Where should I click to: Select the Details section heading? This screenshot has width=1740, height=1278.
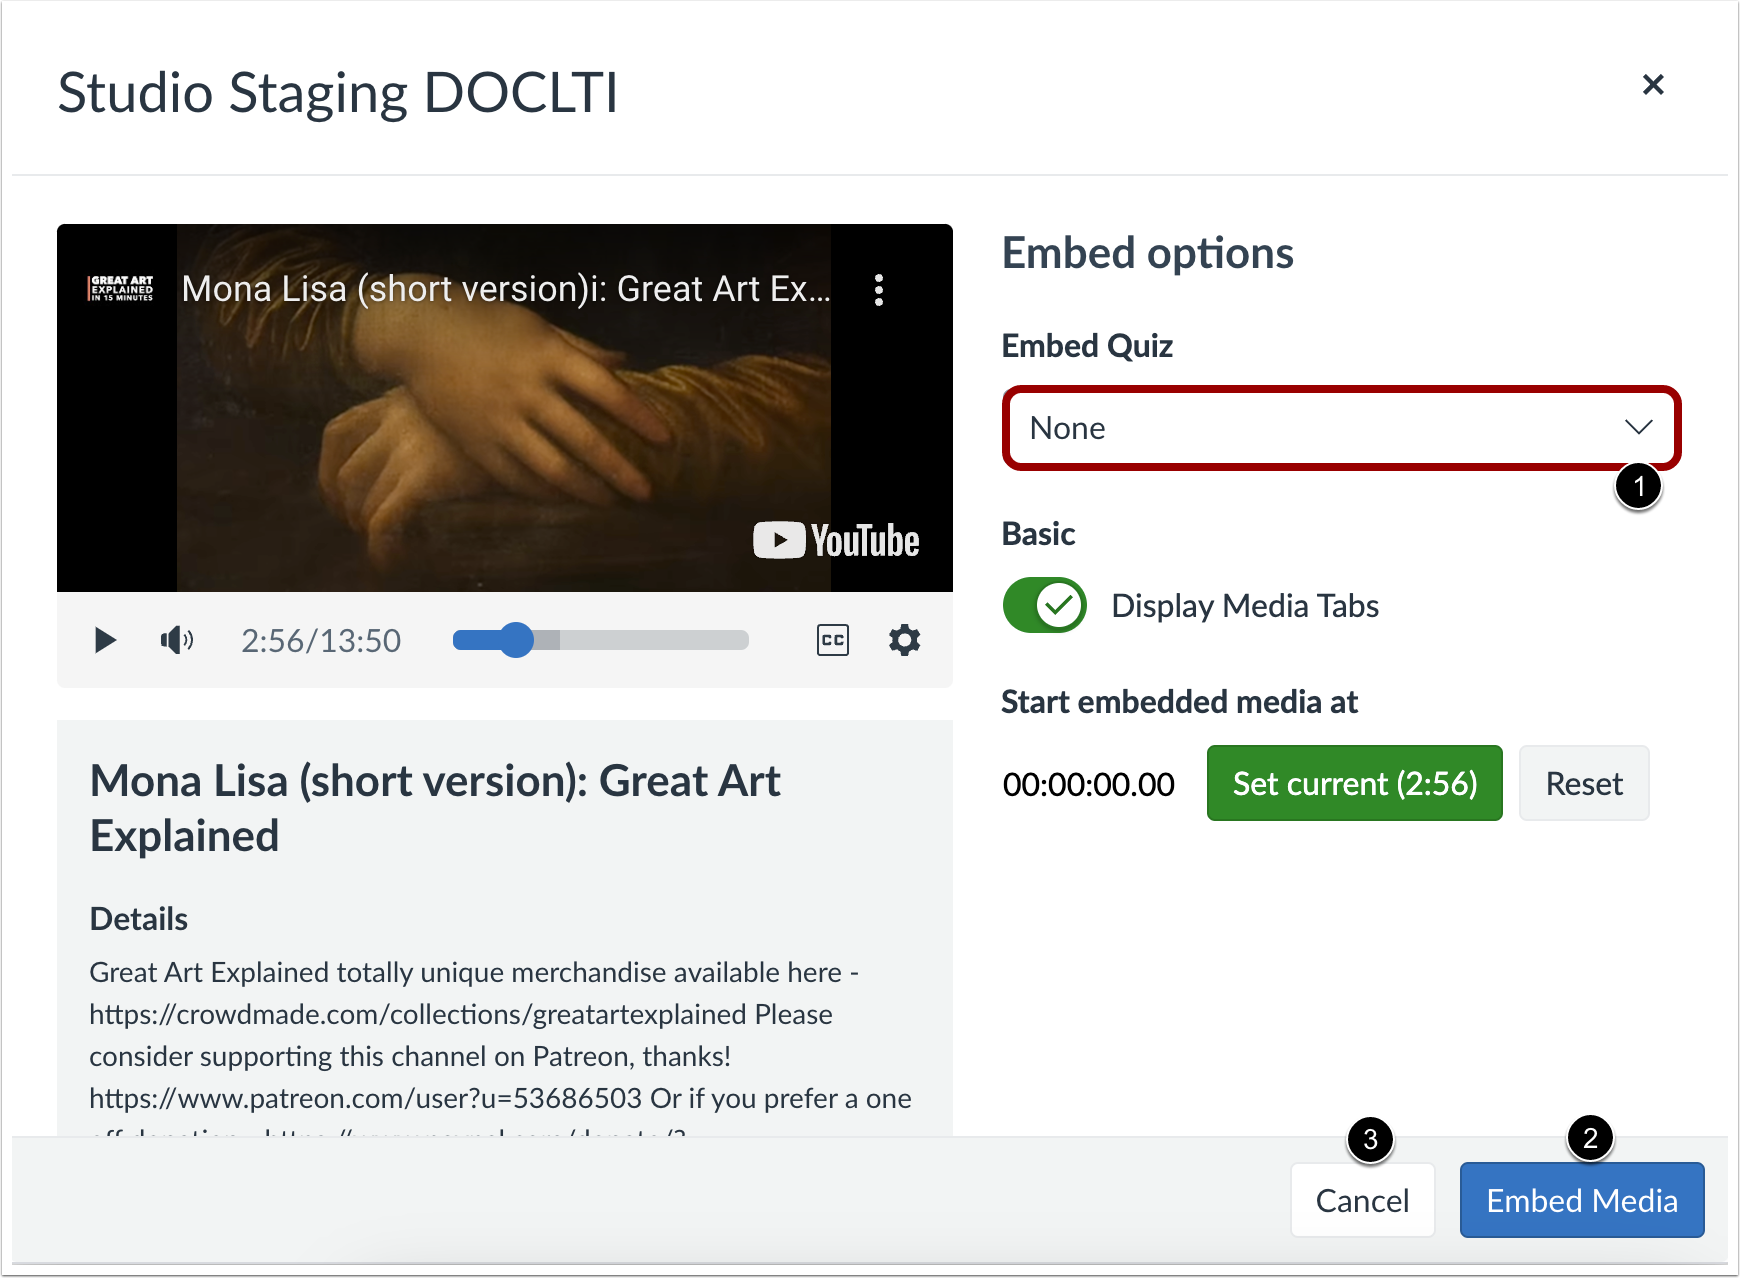click(x=139, y=918)
